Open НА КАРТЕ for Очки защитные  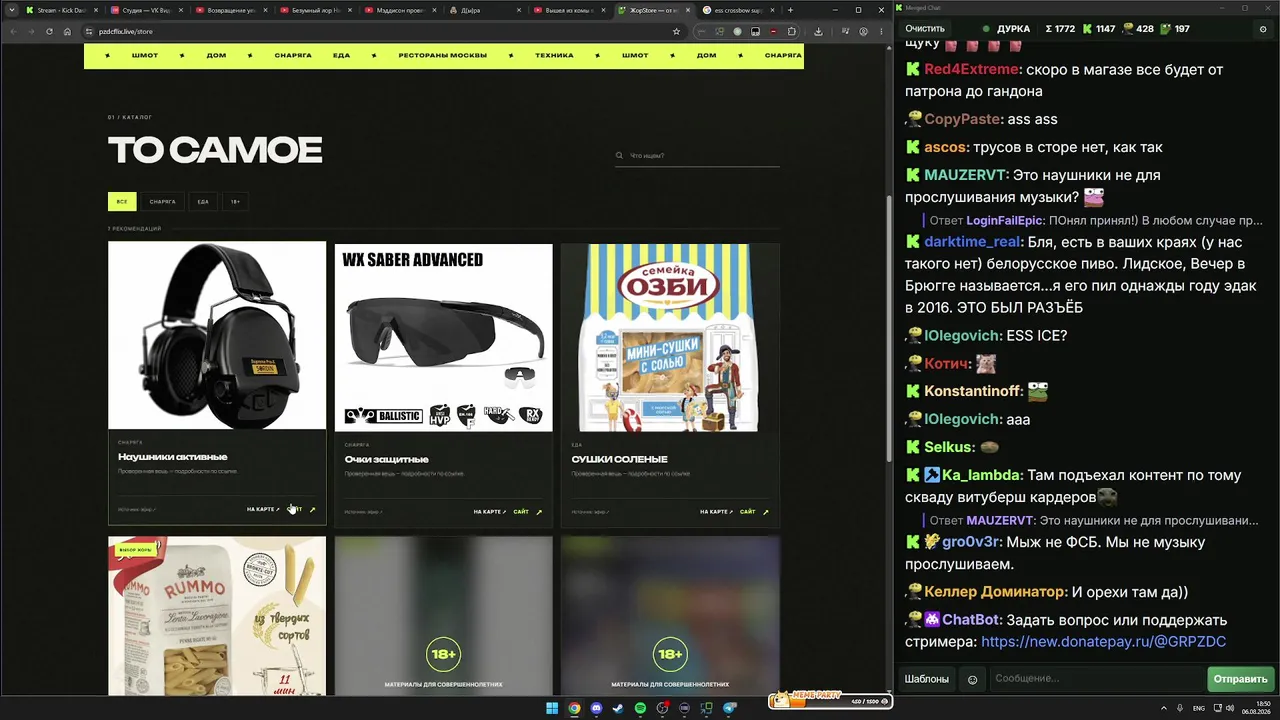coord(490,512)
